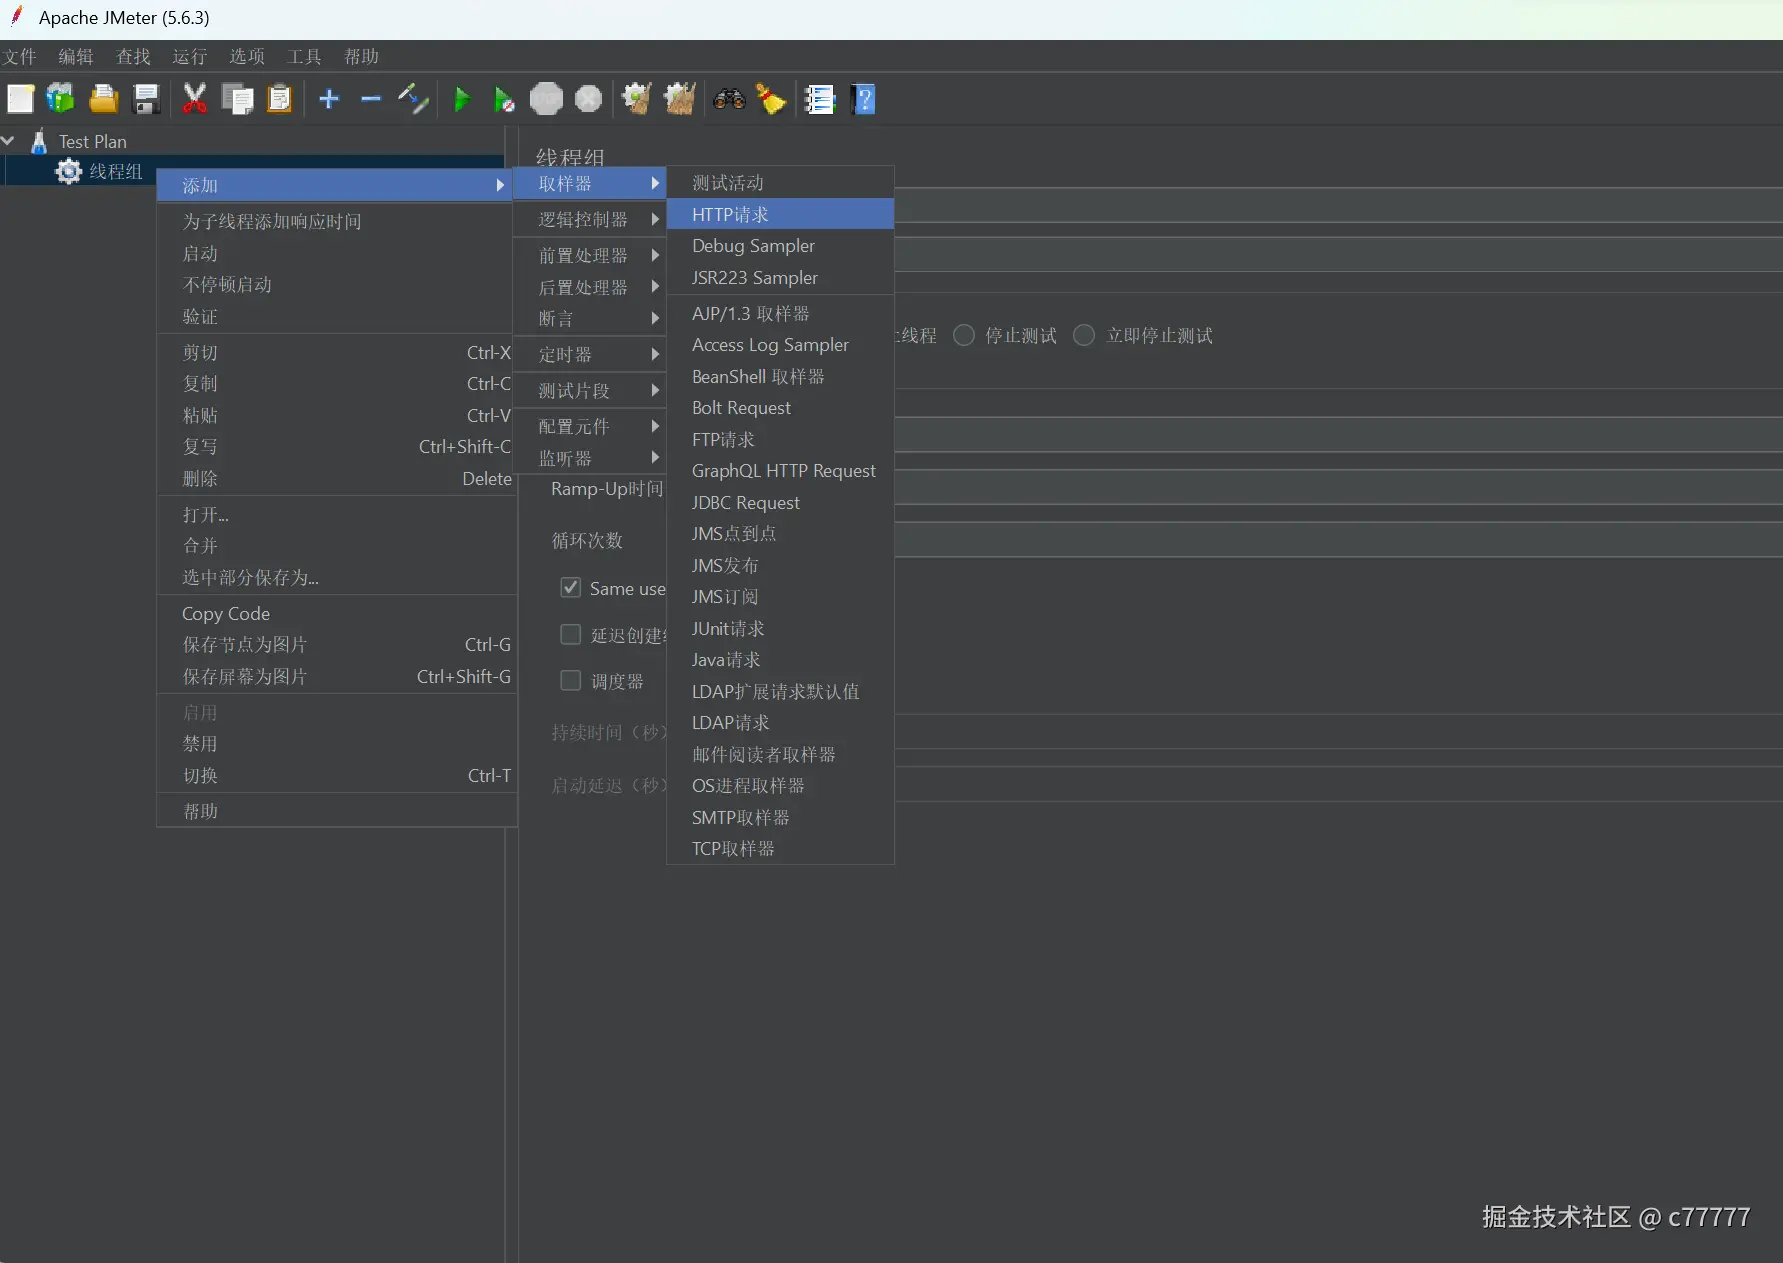Expand the 测试片段 submenu
Screen dimensions: 1783x1263
[590, 390]
